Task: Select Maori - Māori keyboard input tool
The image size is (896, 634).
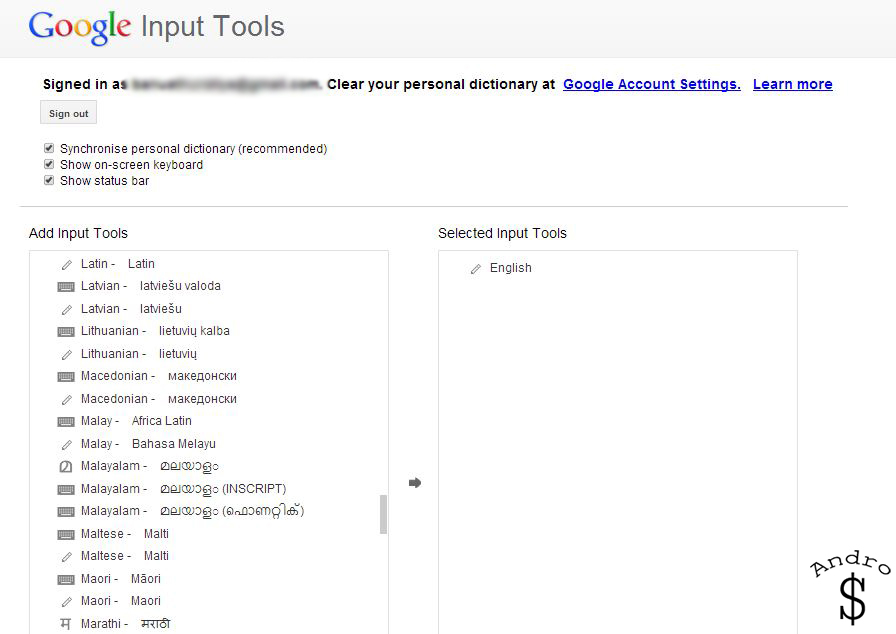Action: [120, 579]
